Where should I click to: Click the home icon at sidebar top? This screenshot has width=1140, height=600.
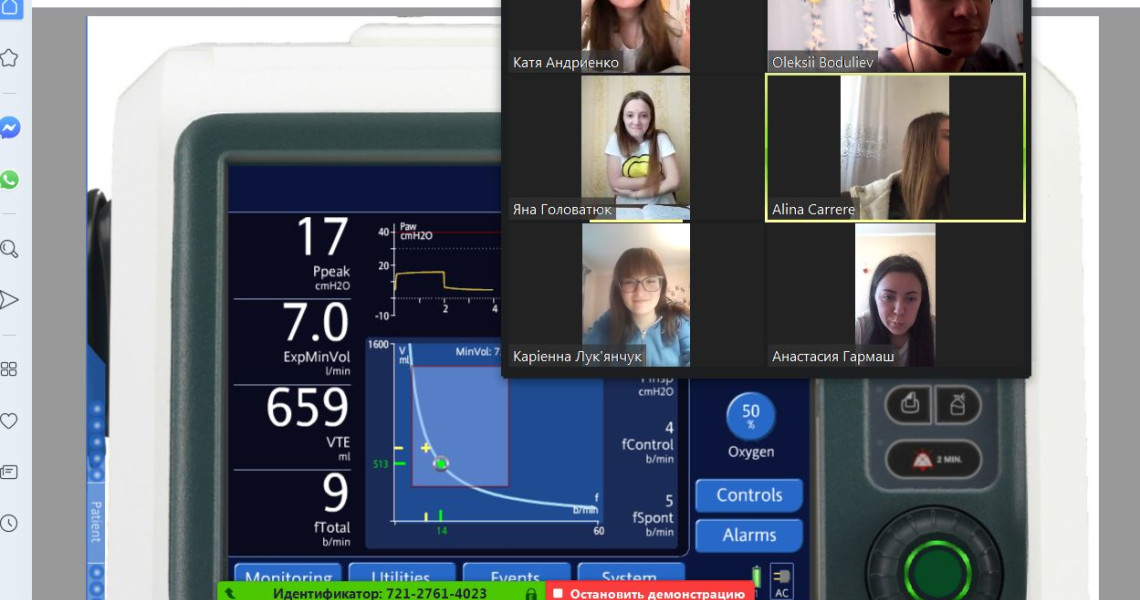[11, 9]
